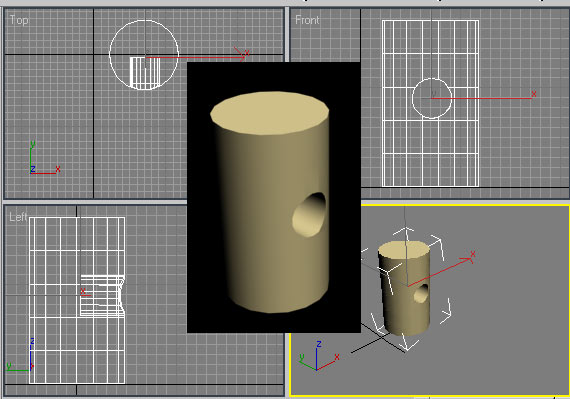Viewport: 570px width, 399px height.
Task: Click the axis tripod in perspective viewport corner
Action: coord(319,356)
